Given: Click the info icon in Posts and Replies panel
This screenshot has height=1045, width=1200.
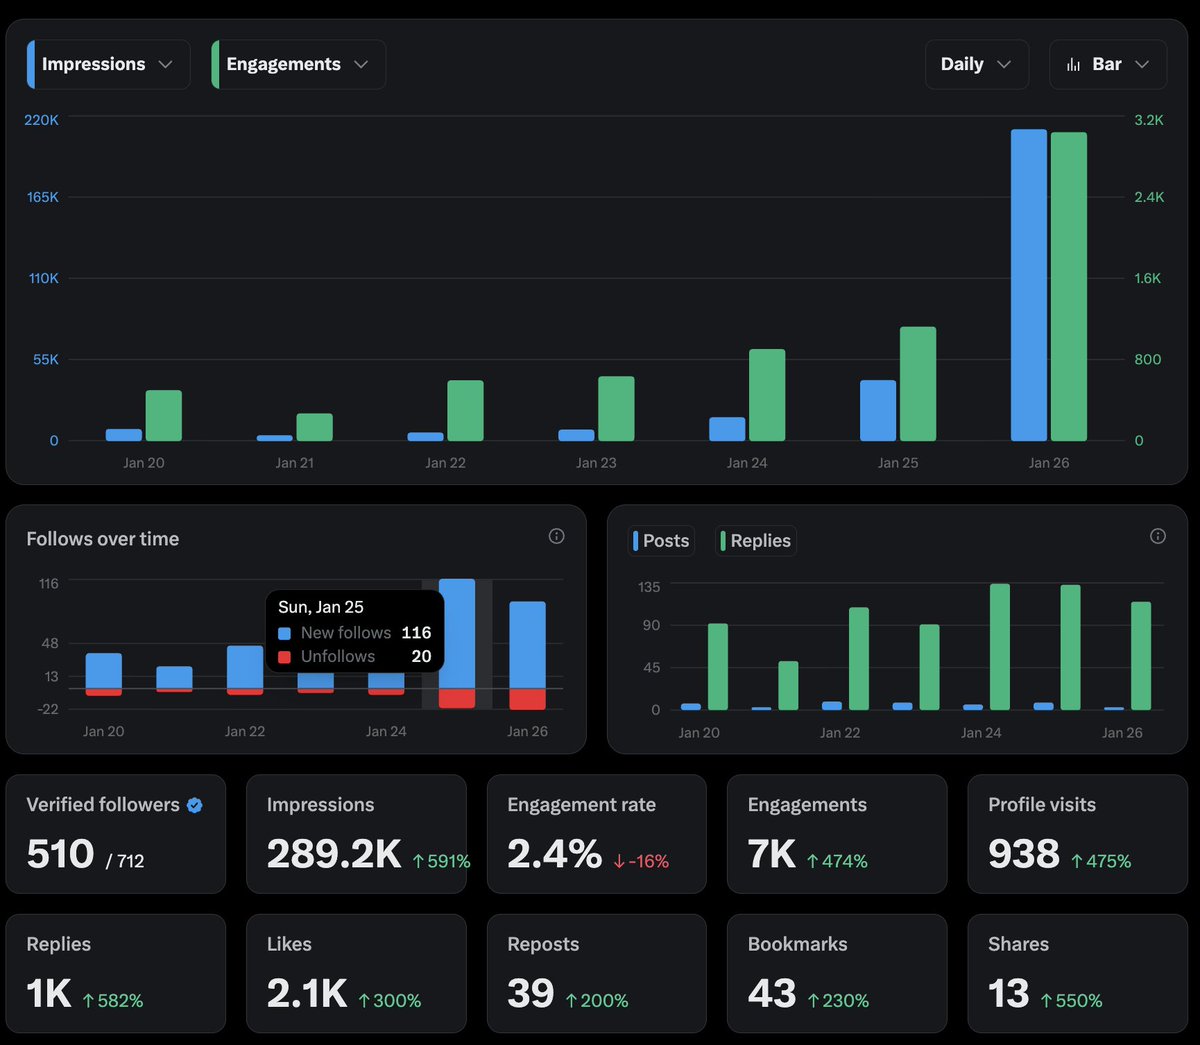Looking at the screenshot, I should coord(1158,536).
